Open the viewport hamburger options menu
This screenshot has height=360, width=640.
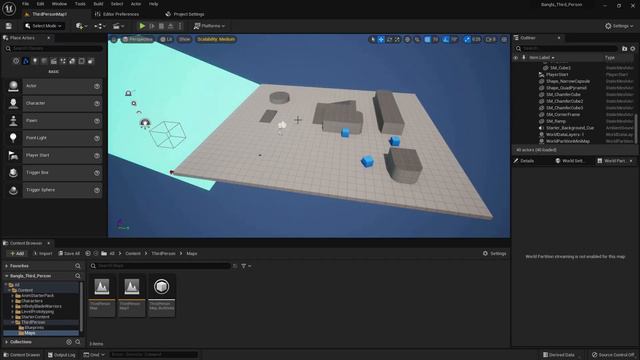click(114, 40)
